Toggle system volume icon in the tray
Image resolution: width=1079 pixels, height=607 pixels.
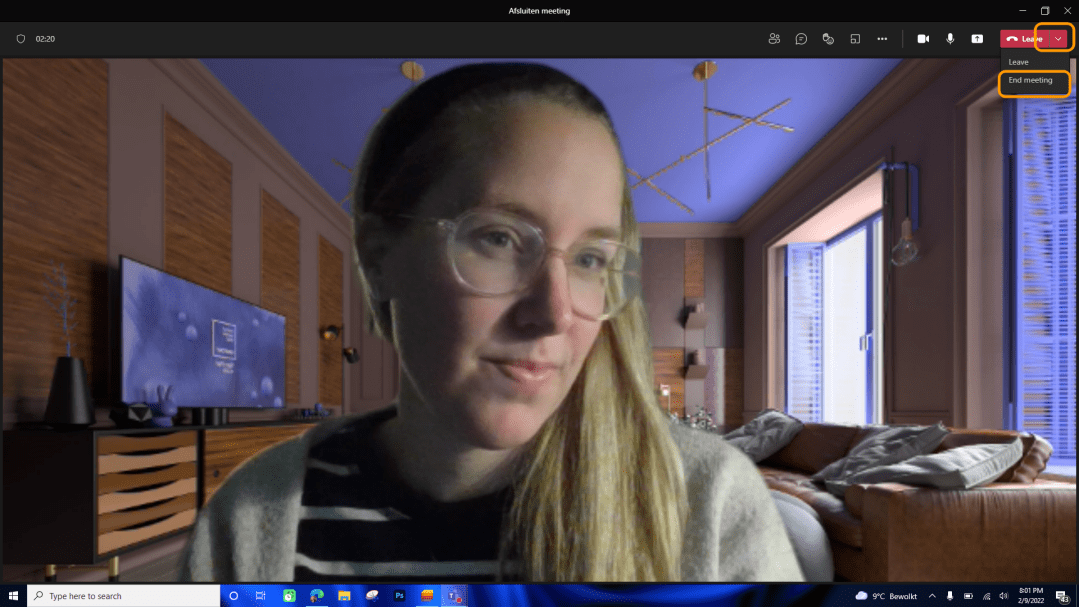pos(1003,596)
